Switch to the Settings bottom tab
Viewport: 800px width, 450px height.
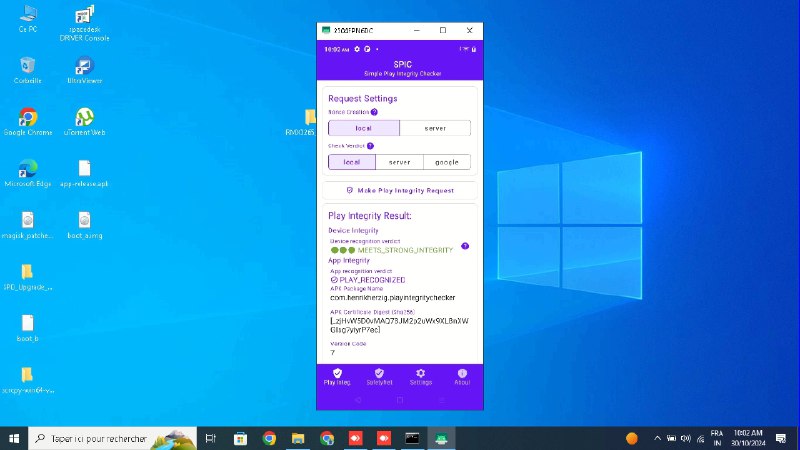point(420,377)
